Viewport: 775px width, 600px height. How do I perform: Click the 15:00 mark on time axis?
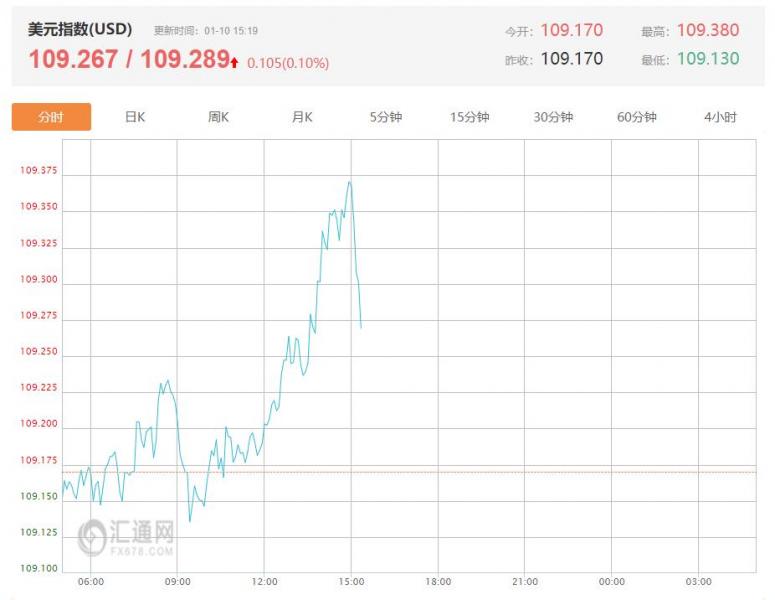click(x=350, y=581)
